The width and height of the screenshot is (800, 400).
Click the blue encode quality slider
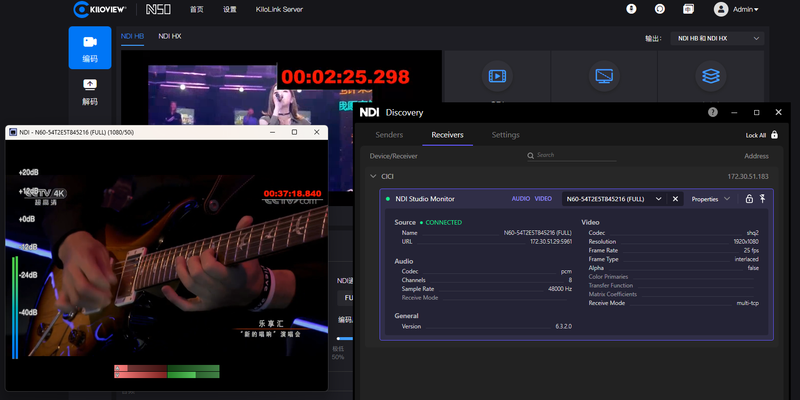[345, 338]
